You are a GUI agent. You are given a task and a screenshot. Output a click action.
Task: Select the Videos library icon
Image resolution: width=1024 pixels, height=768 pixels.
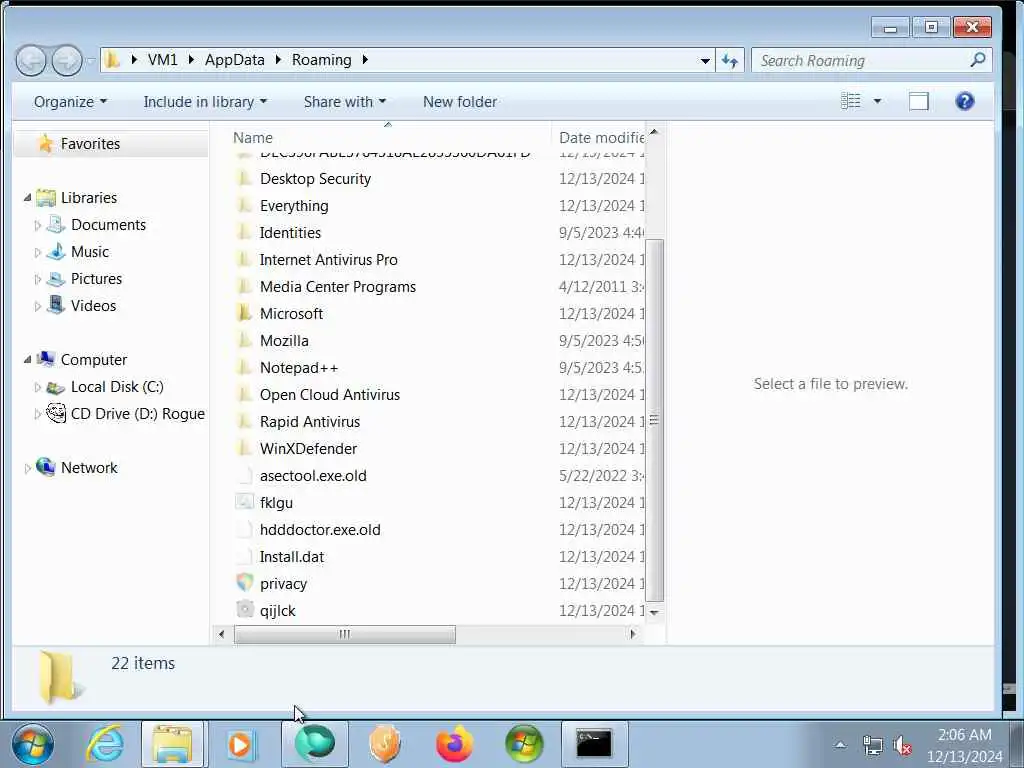56,305
